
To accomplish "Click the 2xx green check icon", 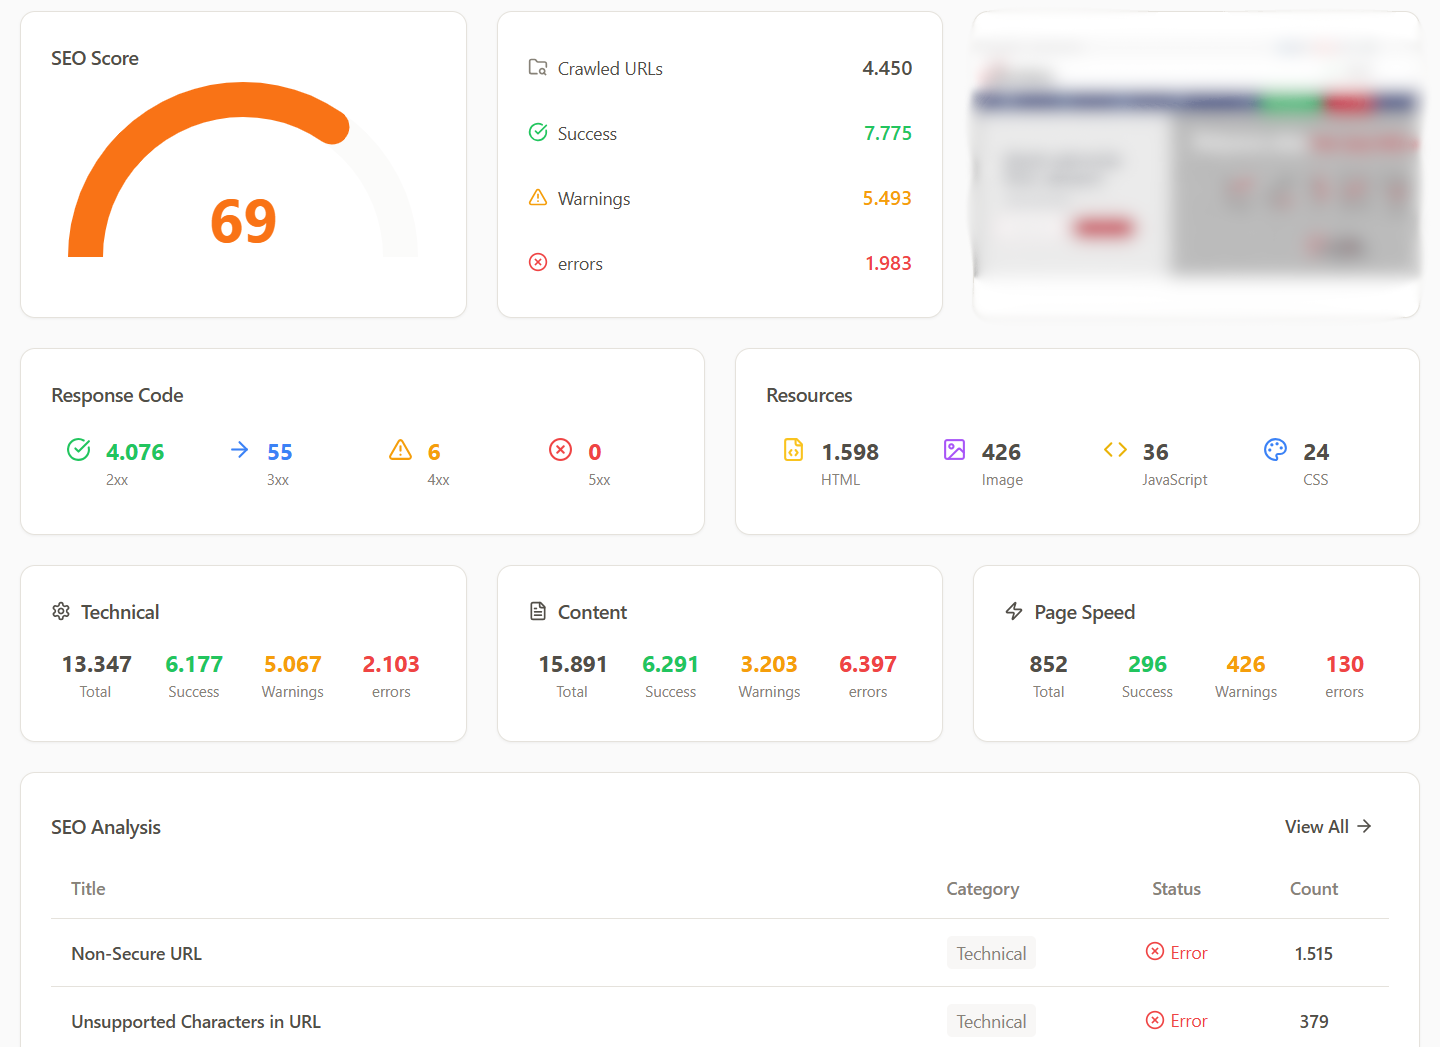I will pos(79,450).
